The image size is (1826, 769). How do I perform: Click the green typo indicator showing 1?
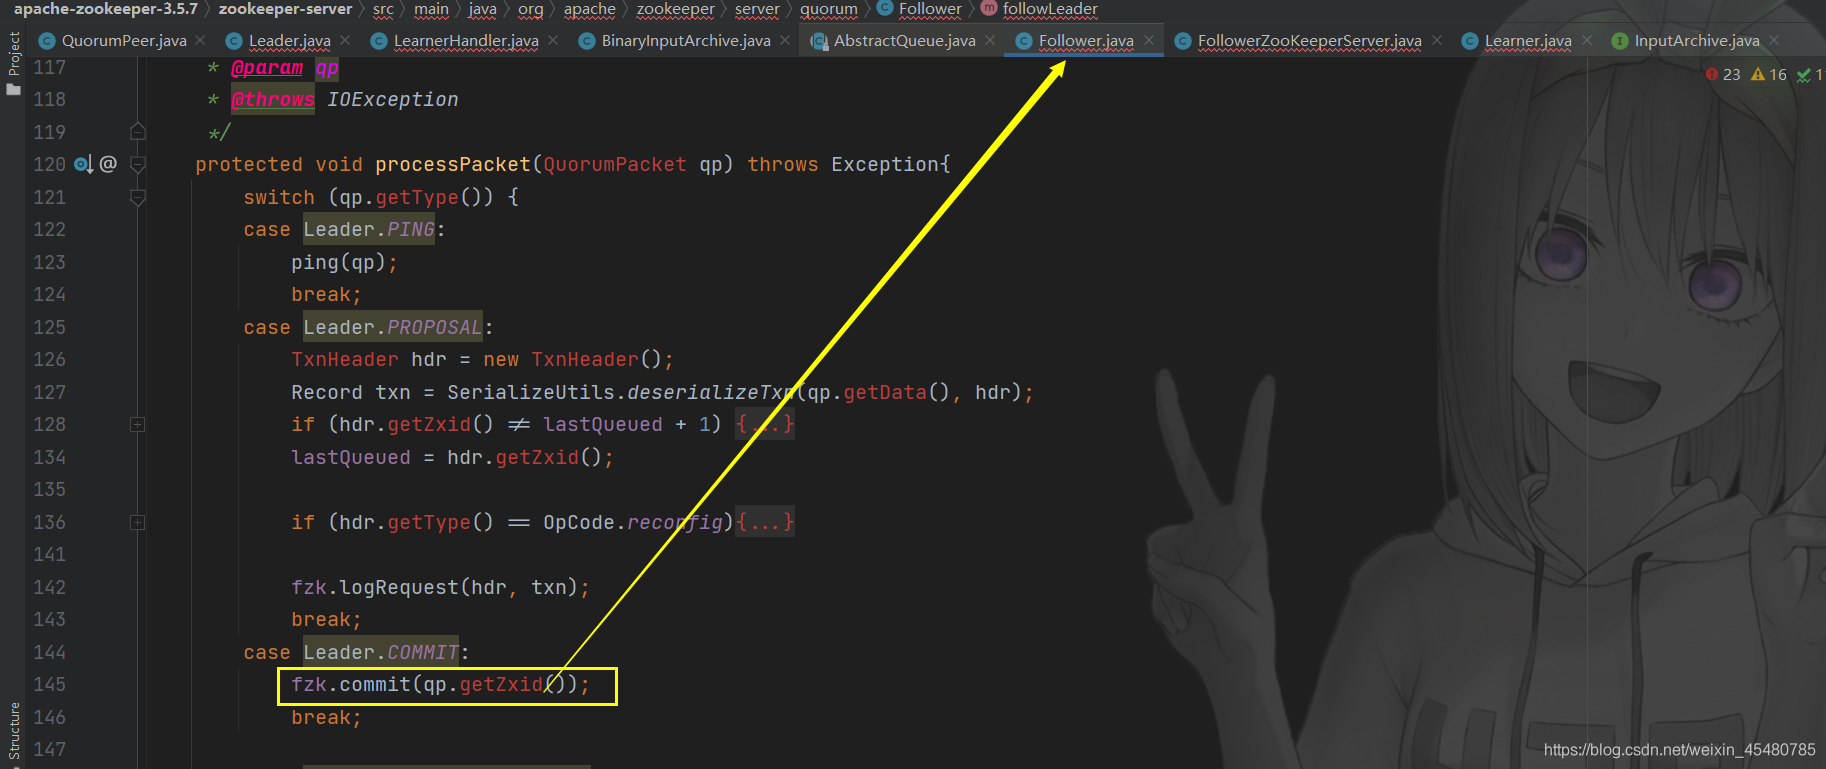(1810, 75)
